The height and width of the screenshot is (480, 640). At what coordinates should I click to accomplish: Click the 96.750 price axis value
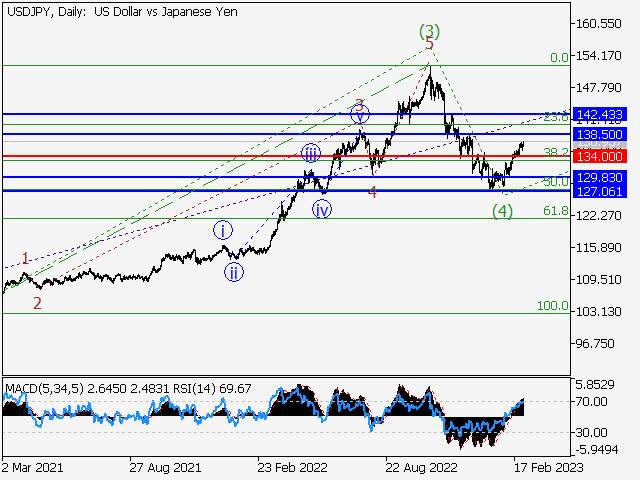[595, 344]
